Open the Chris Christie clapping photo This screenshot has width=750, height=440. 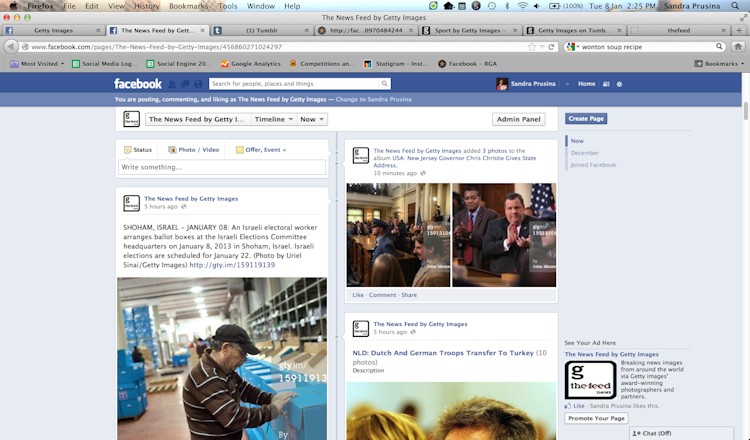tap(504, 235)
